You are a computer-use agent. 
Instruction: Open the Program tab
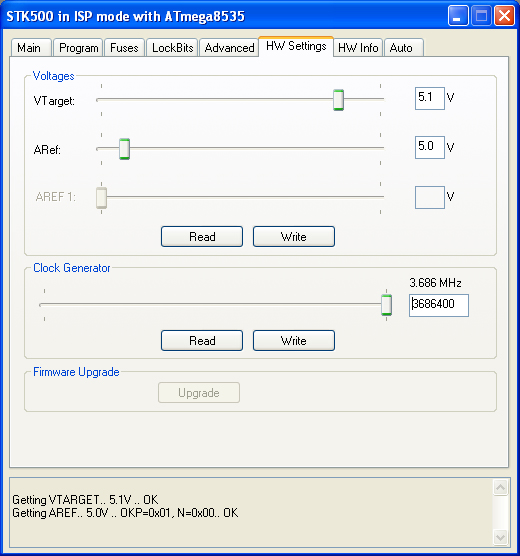78,48
